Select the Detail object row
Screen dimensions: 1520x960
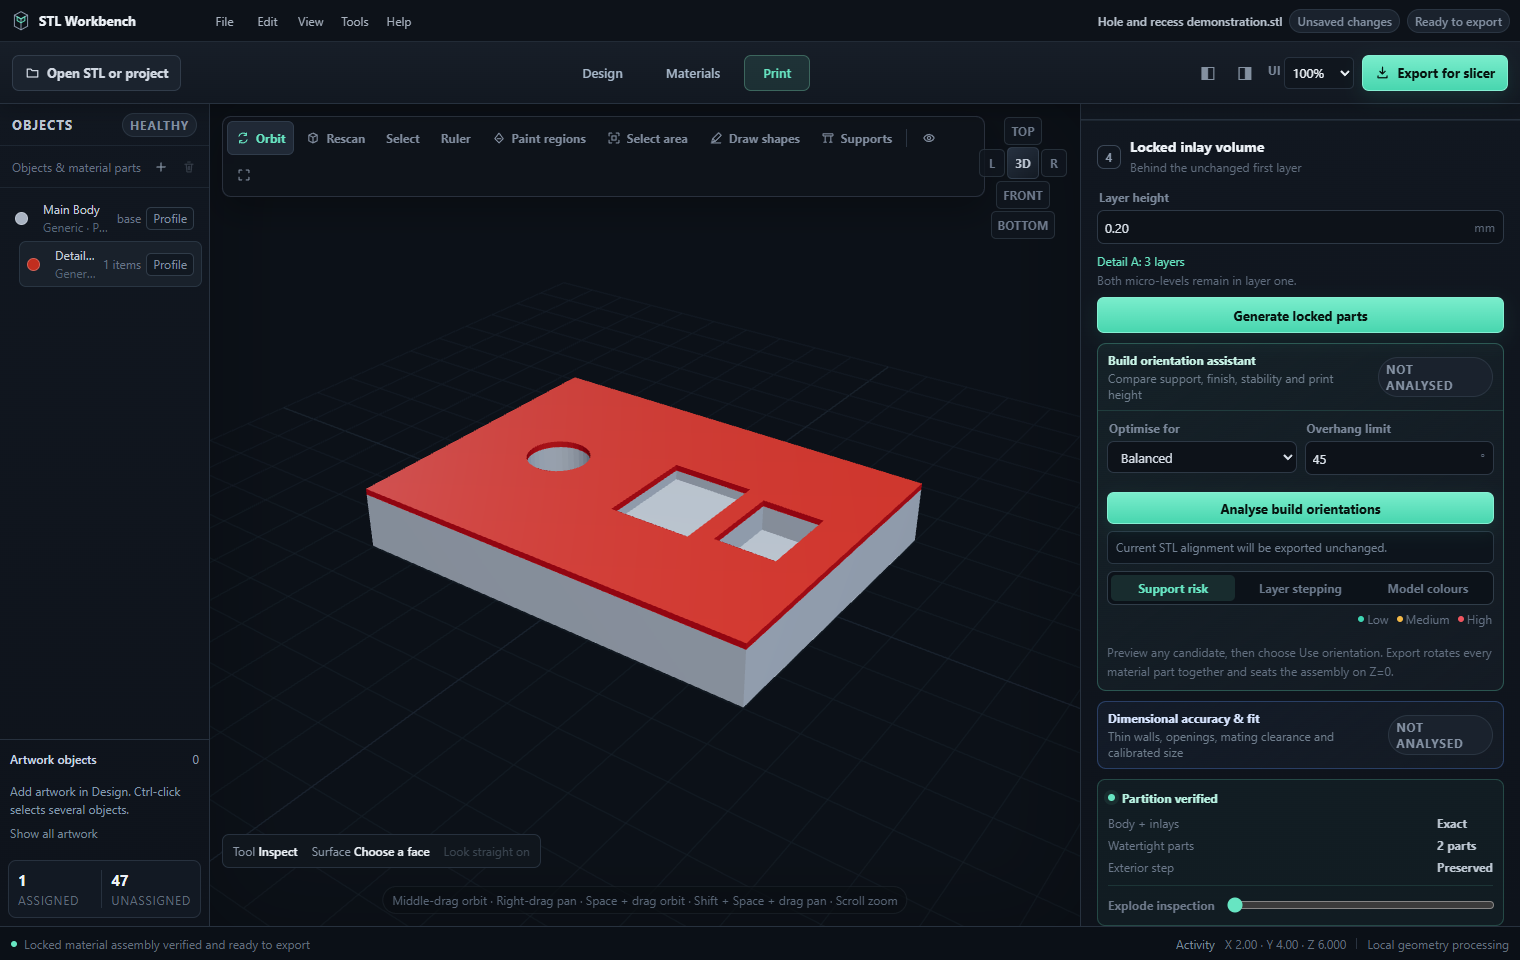[x=110, y=264]
